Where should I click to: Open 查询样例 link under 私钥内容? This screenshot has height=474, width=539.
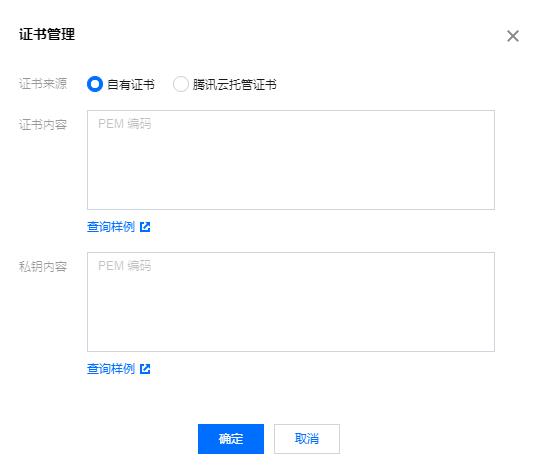(111, 369)
